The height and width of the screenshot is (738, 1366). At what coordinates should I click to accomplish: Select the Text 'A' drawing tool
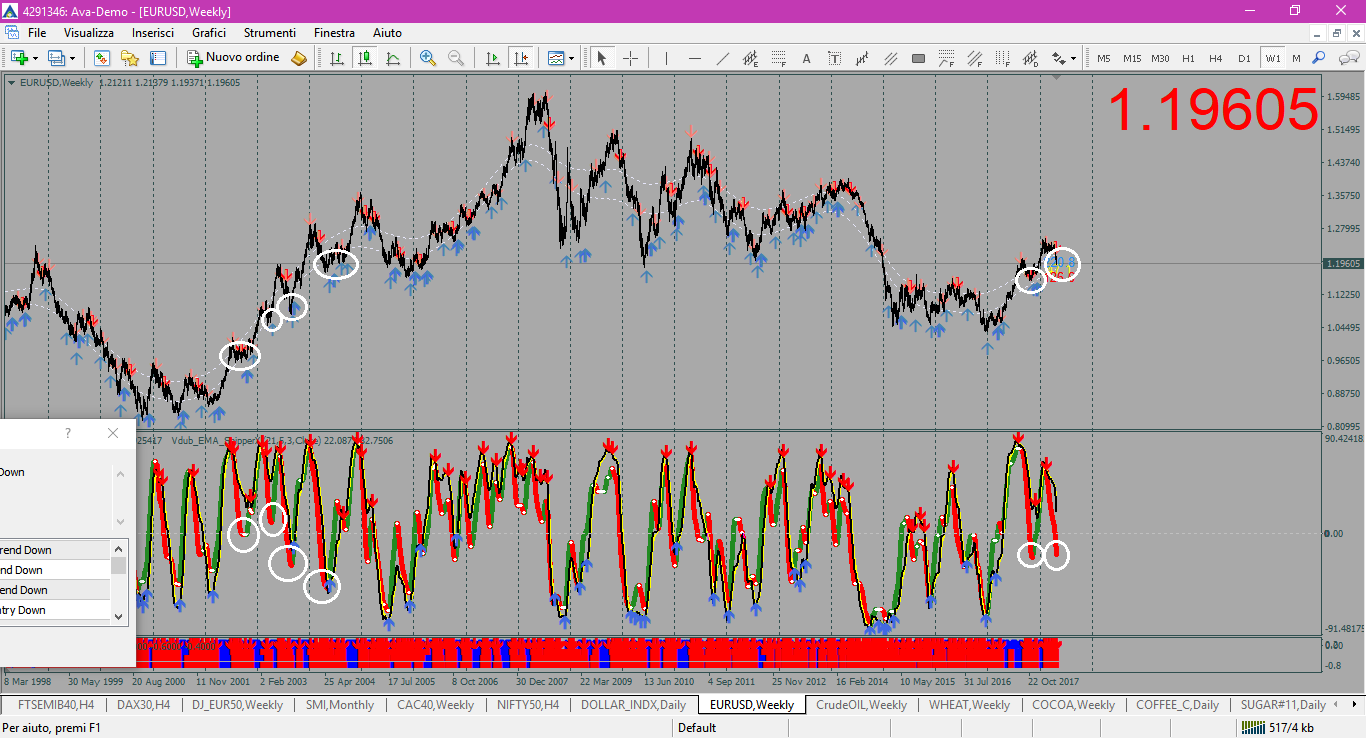tap(806, 58)
